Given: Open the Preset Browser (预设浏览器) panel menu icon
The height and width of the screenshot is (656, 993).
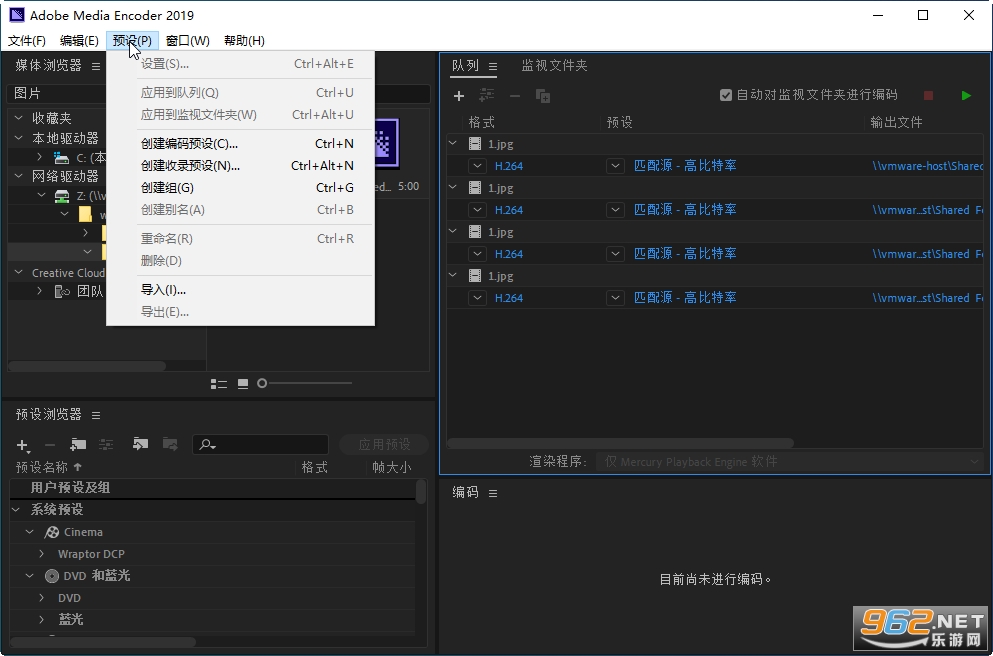Looking at the screenshot, I should pyautogui.click(x=96, y=415).
